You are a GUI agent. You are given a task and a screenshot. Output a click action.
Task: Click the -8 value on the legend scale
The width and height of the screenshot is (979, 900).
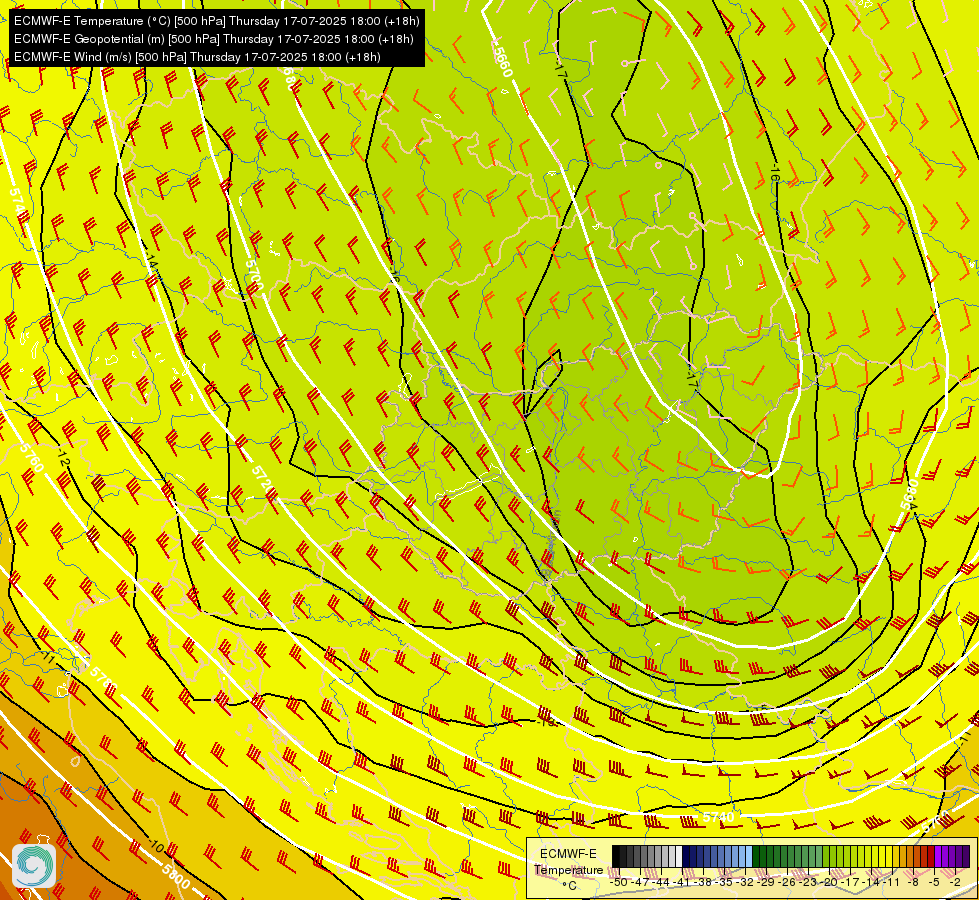[x=913, y=882]
